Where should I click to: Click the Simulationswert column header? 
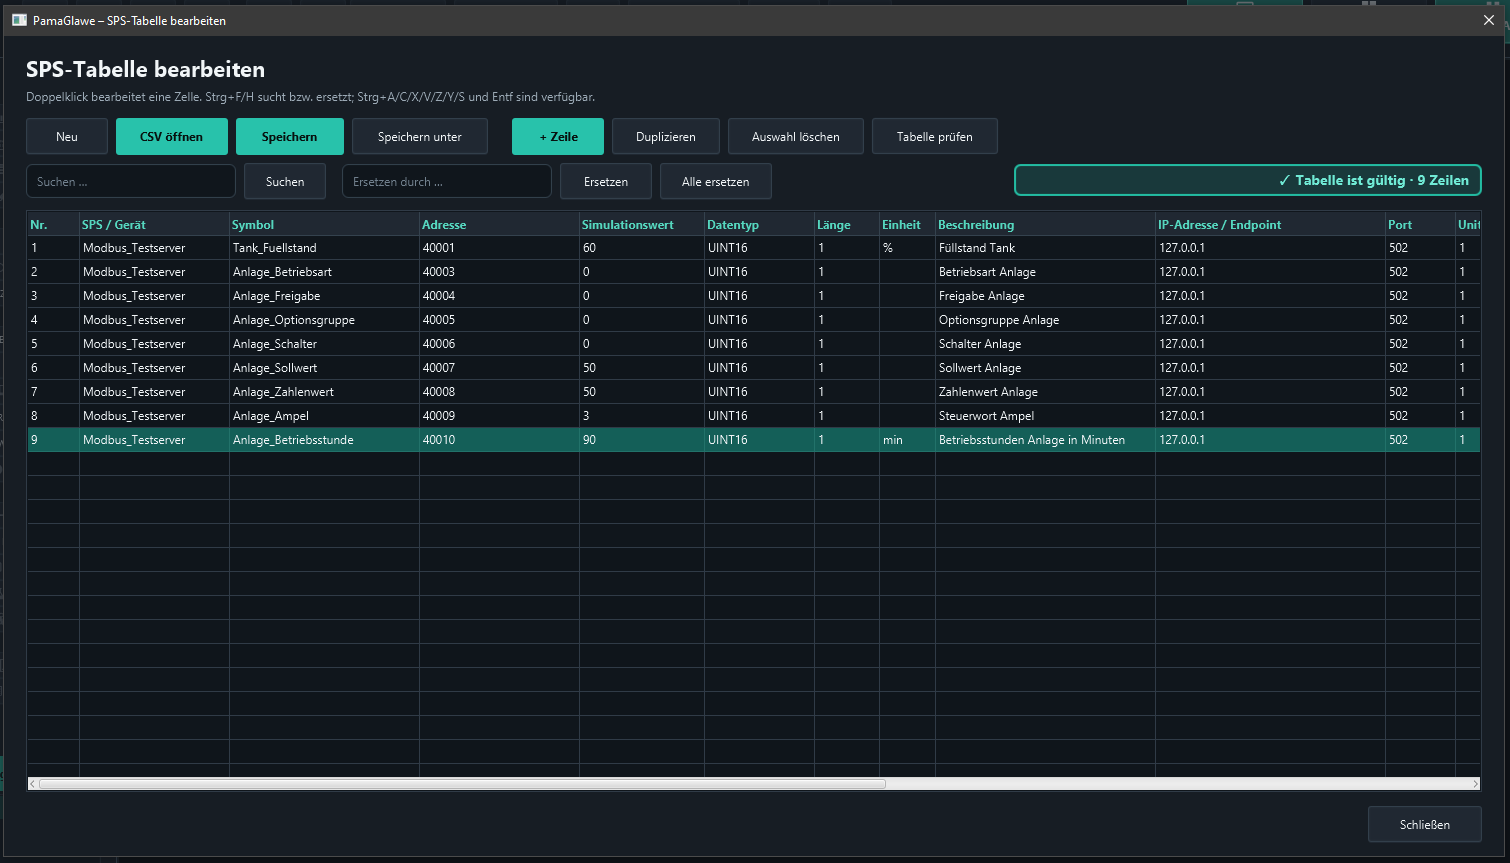pyautogui.click(x=642, y=225)
